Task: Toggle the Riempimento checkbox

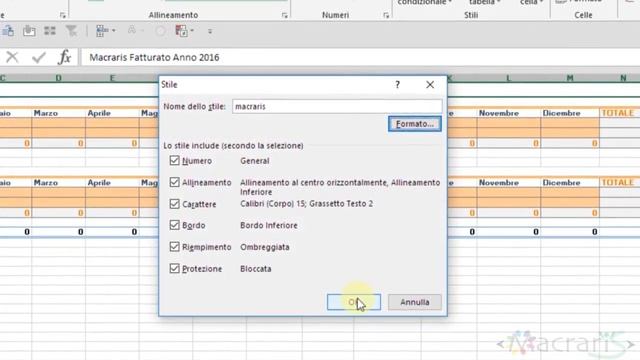Action: point(174,247)
